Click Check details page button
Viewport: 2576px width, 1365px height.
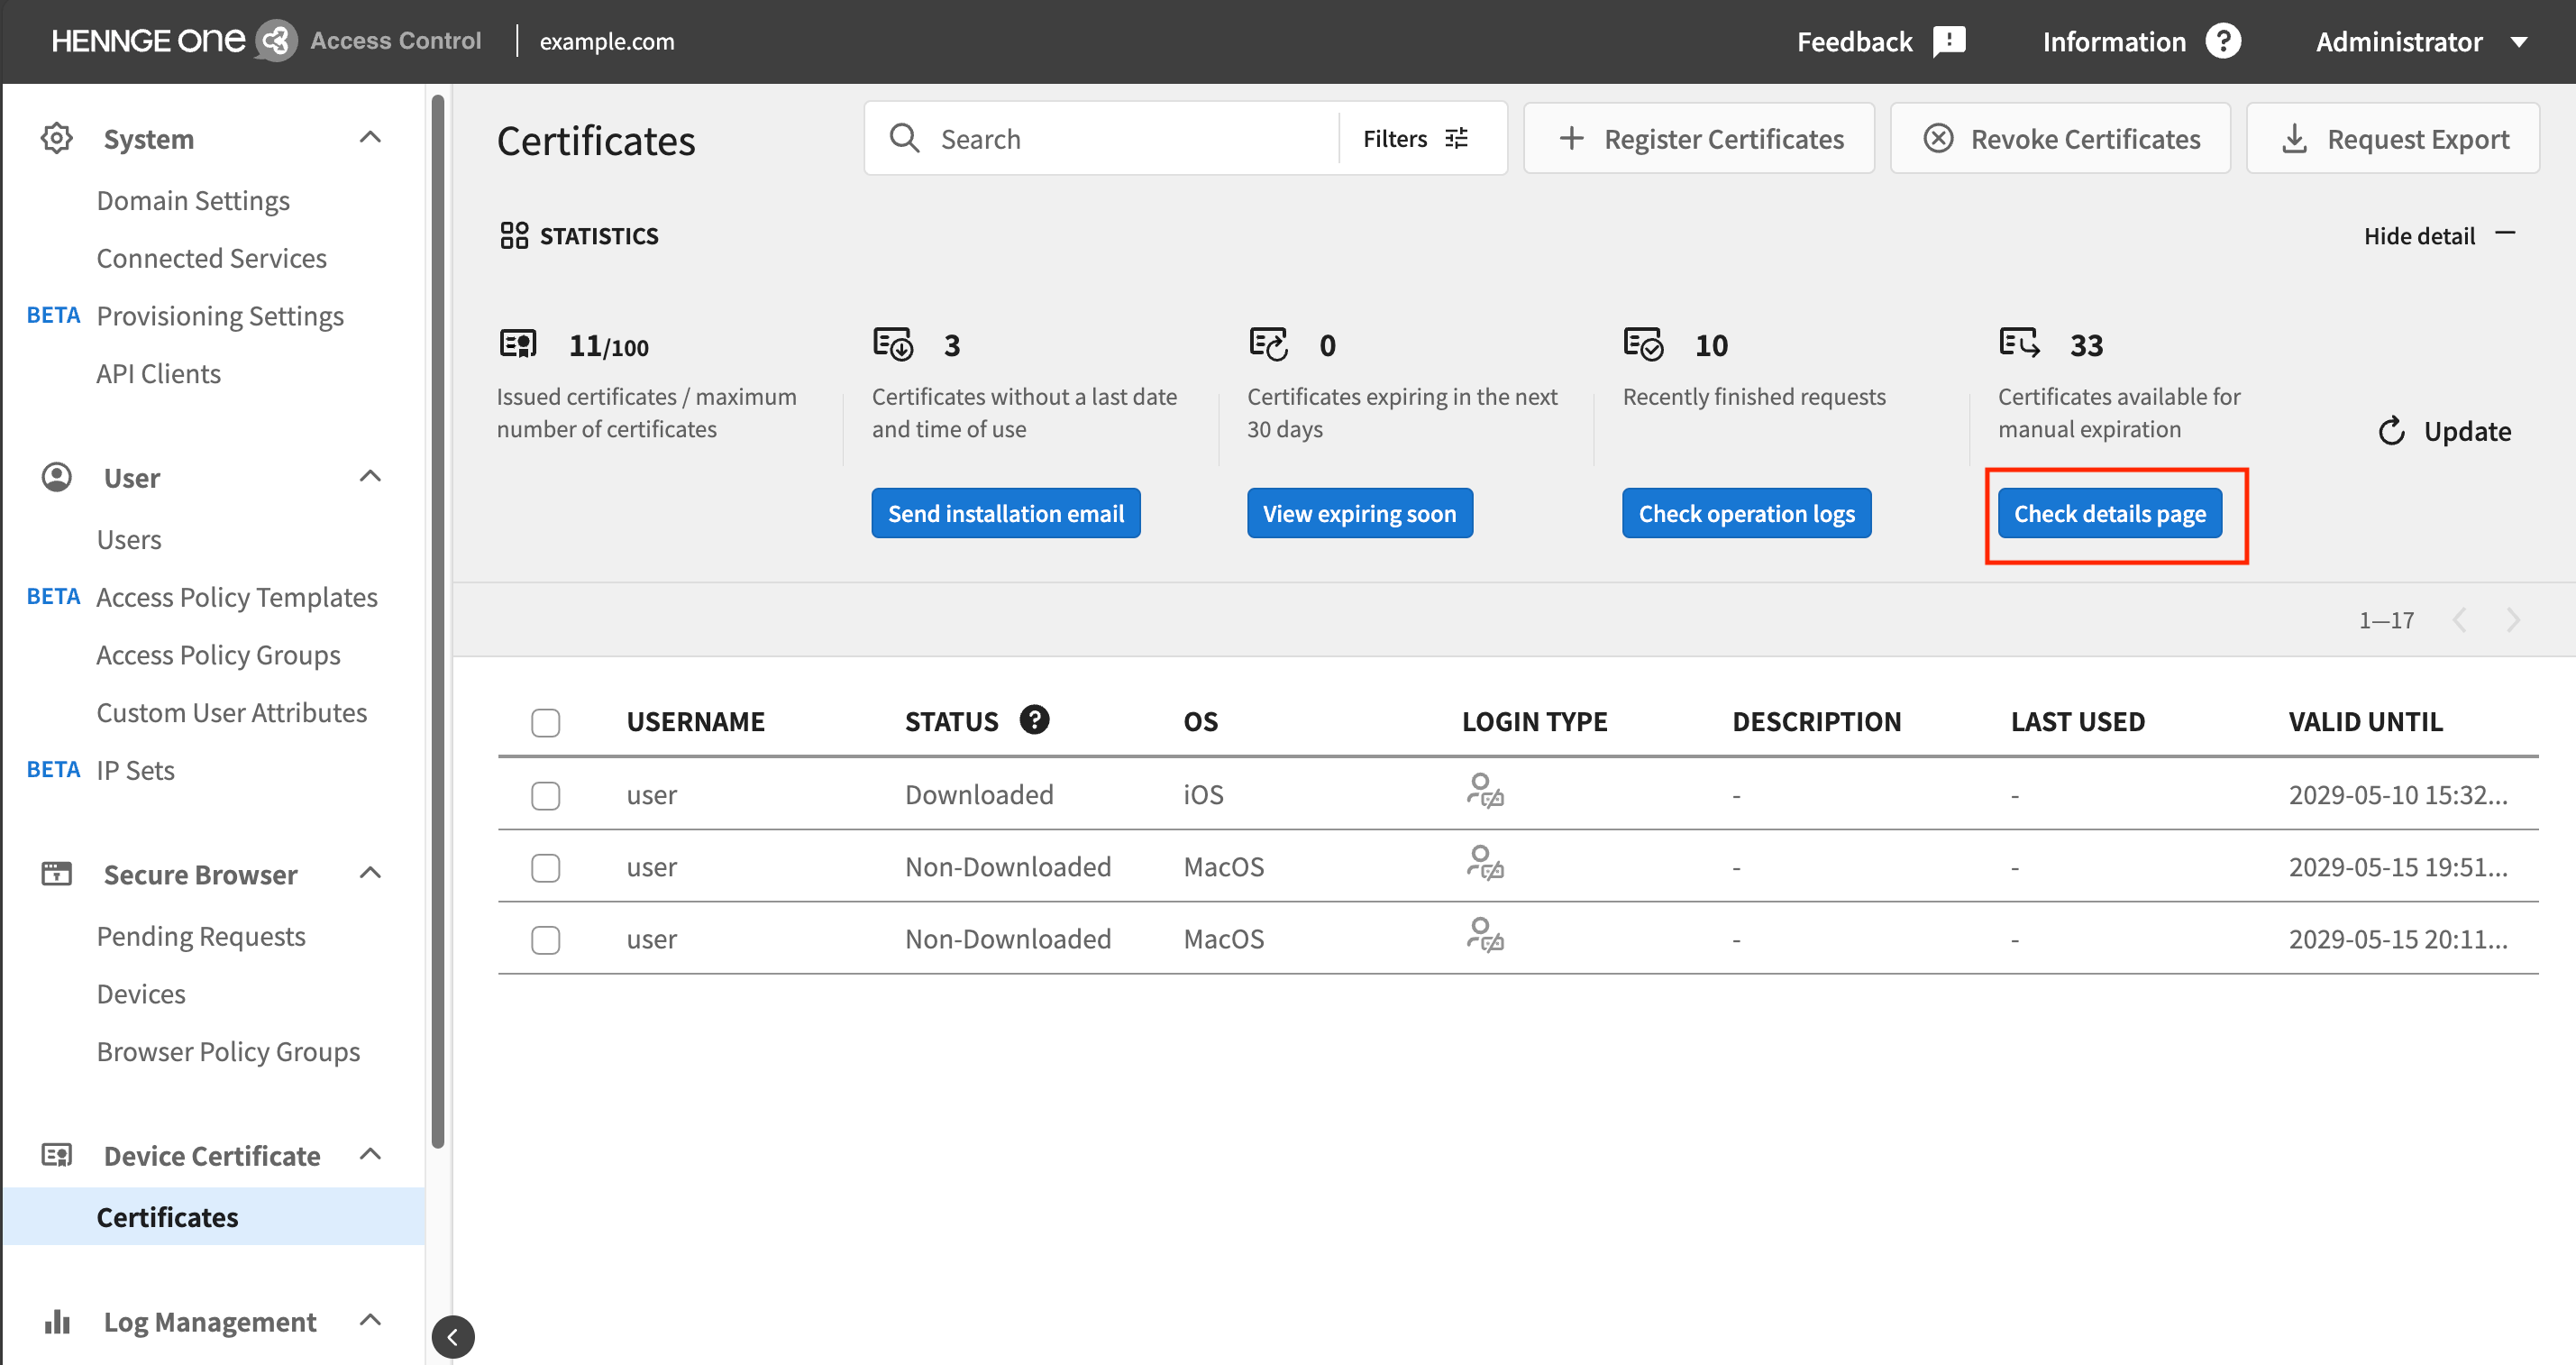pos(2110,513)
